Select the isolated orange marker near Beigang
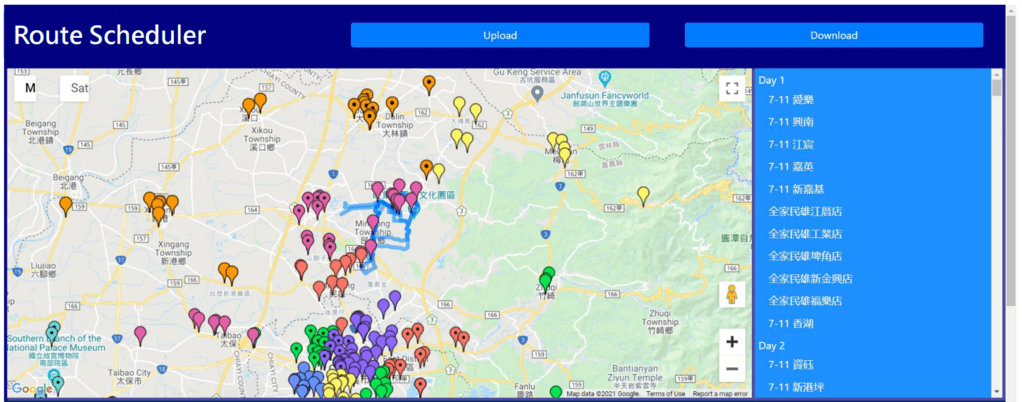1022x402 pixels. (66, 205)
